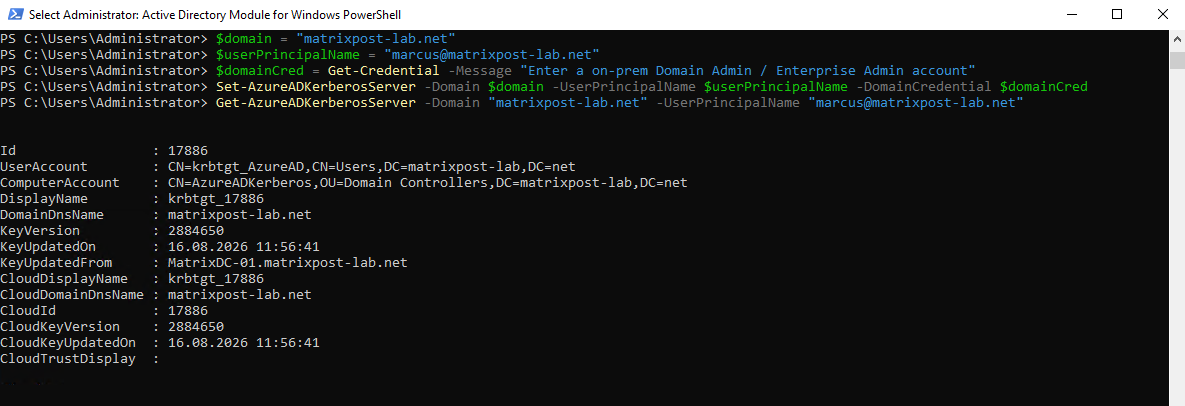This screenshot has width=1185, height=406.
Task: Click the KeyVersion label
Action: tap(40, 231)
